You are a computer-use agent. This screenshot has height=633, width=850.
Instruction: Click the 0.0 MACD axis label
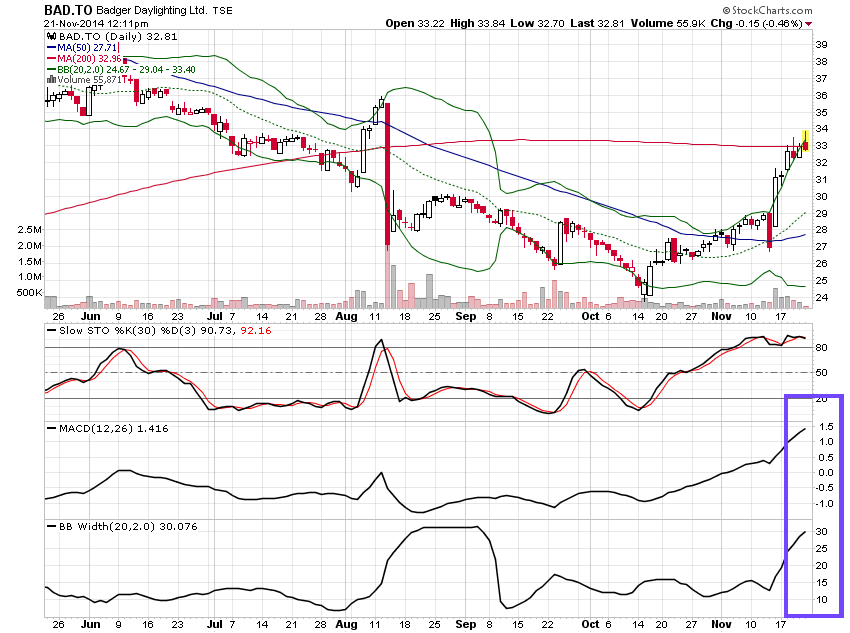click(x=826, y=473)
